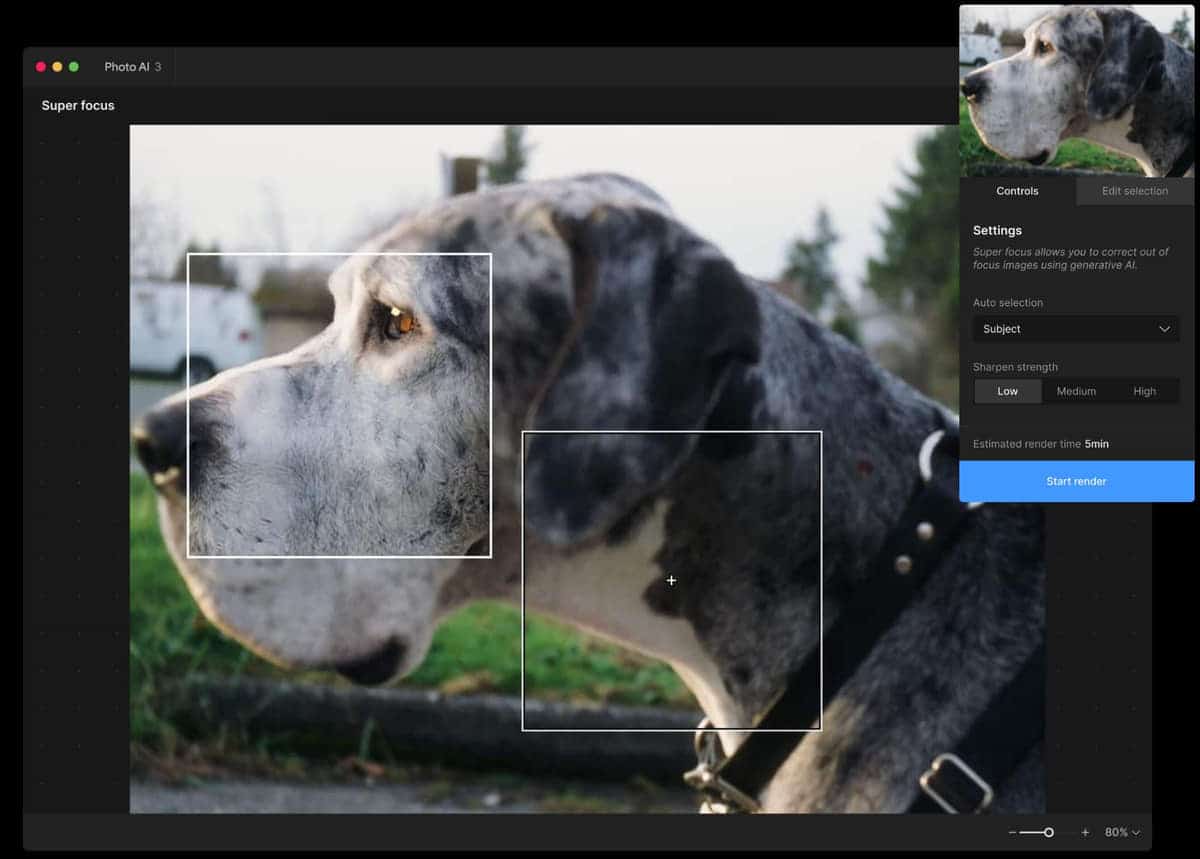
Task: Click the chevron on the Subject selection field
Action: click(1164, 328)
